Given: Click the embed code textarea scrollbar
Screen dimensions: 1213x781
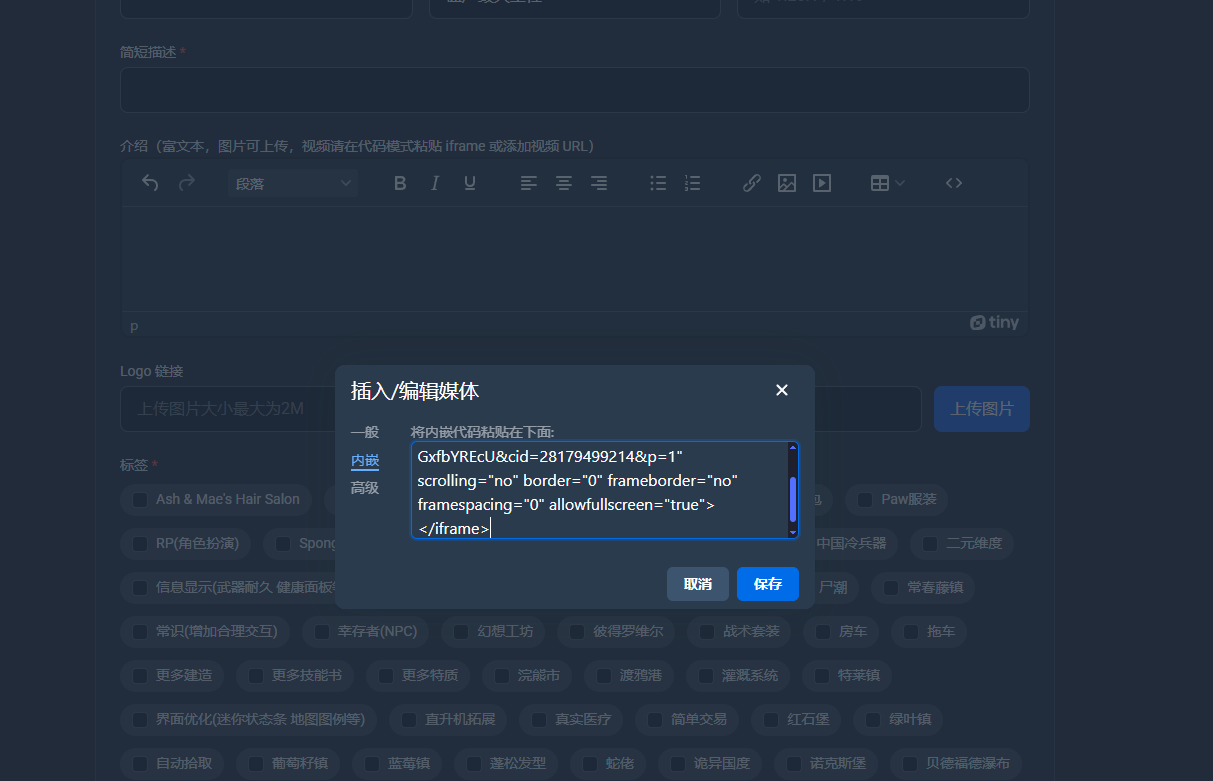Looking at the screenshot, I should tap(793, 498).
